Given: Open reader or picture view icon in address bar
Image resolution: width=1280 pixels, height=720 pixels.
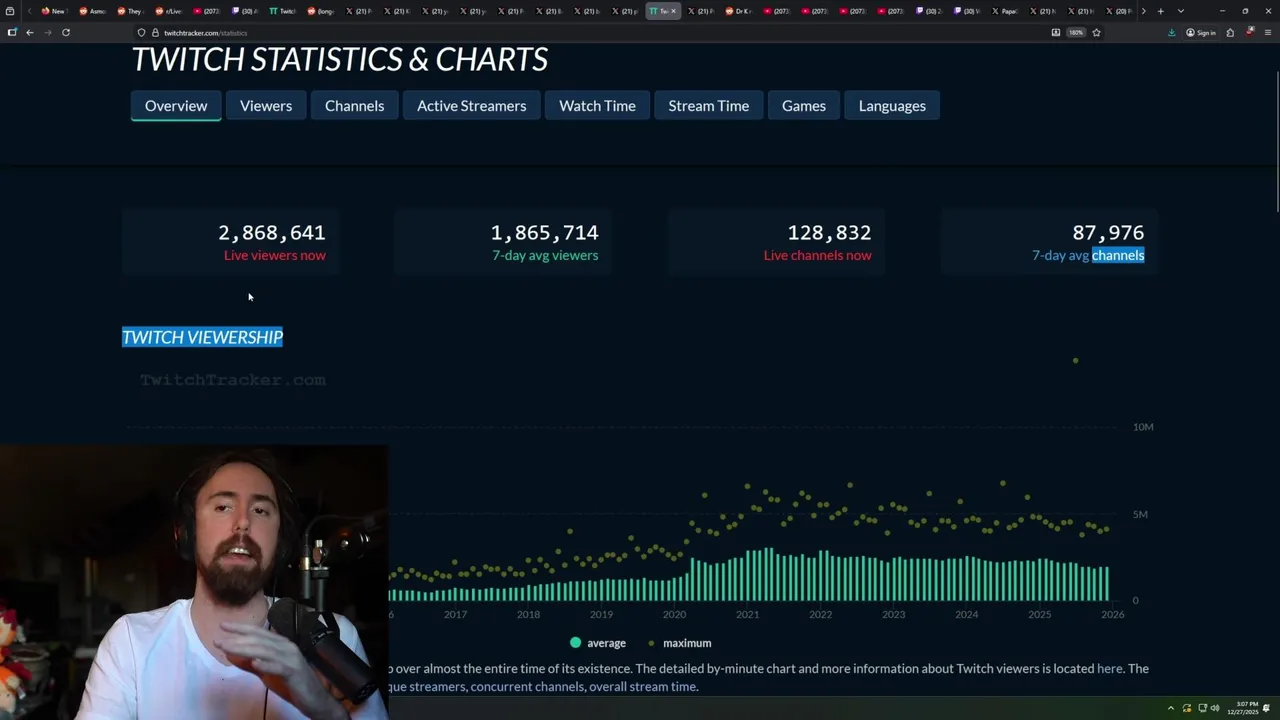Looking at the screenshot, I should click(1055, 32).
